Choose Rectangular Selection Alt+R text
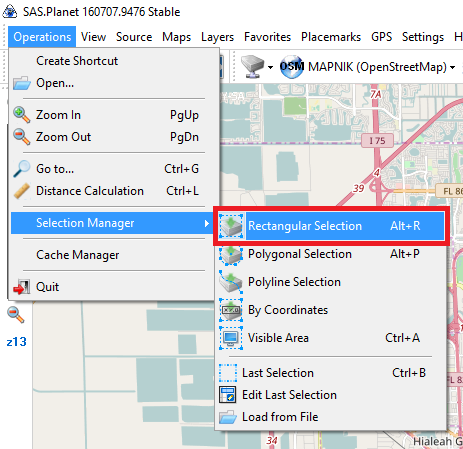This screenshot has width=463, height=449. (x=334, y=226)
